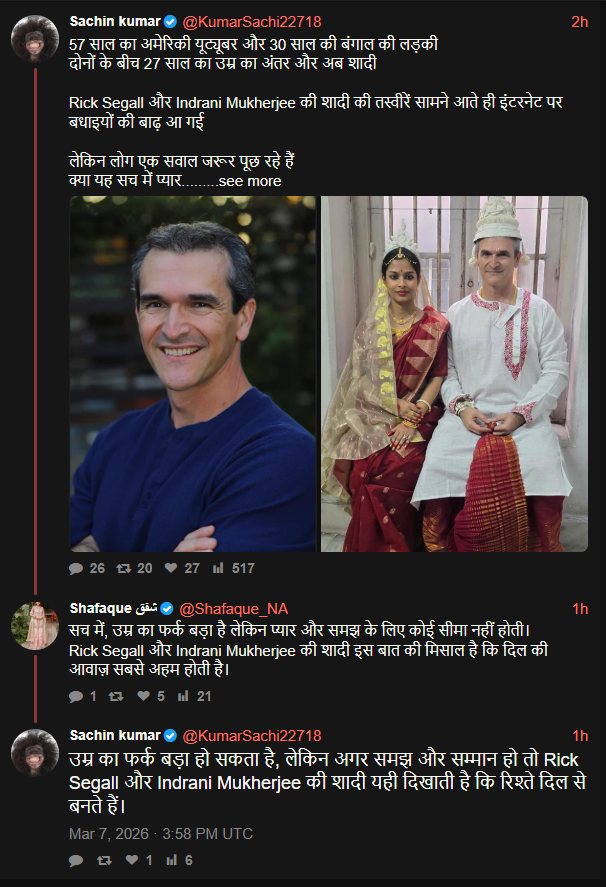Click reply icon on Shafaque's comment
606x887 pixels.
[x=77, y=696]
